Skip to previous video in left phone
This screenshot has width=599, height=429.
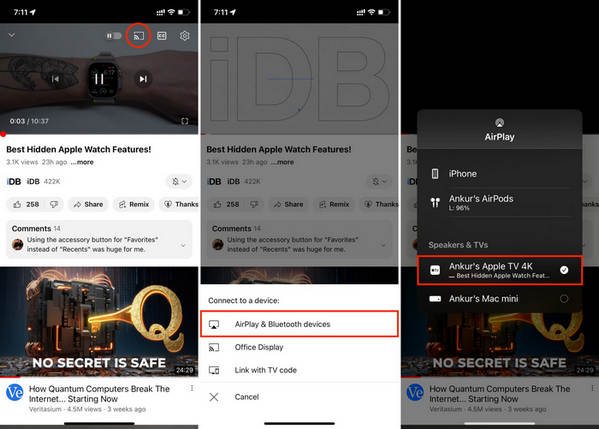[x=56, y=79]
